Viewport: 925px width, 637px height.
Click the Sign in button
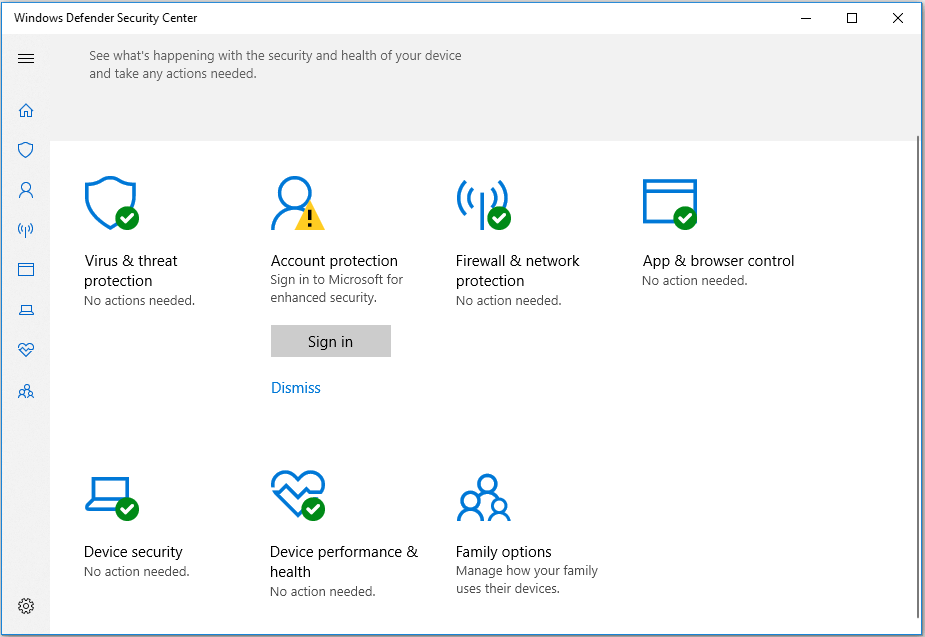(x=331, y=341)
